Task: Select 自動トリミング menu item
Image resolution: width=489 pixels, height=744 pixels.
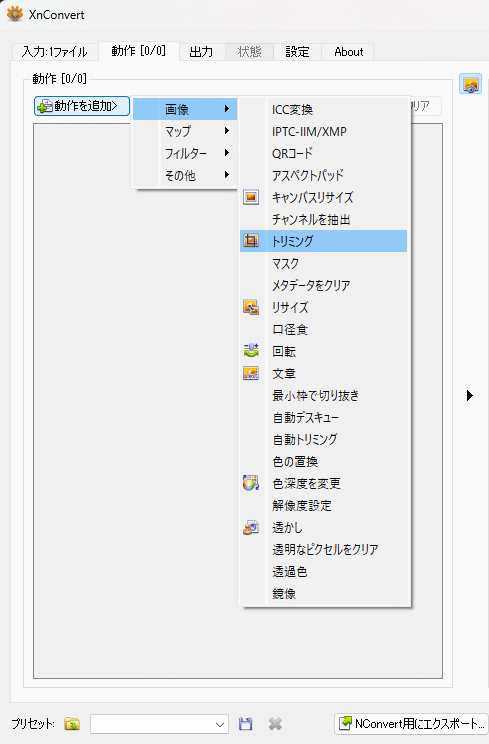Action: (x=323, y=439)
